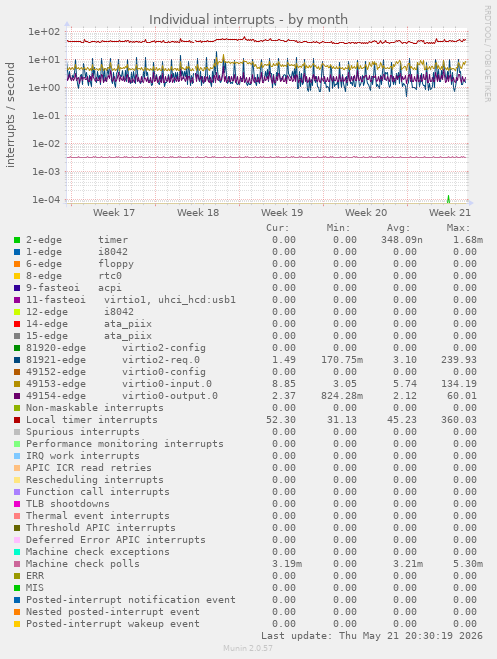Viewport: 497px width, 659px height.
Task: Click the red 14-edge ata_piix swatch
Action: click(17, 324)
